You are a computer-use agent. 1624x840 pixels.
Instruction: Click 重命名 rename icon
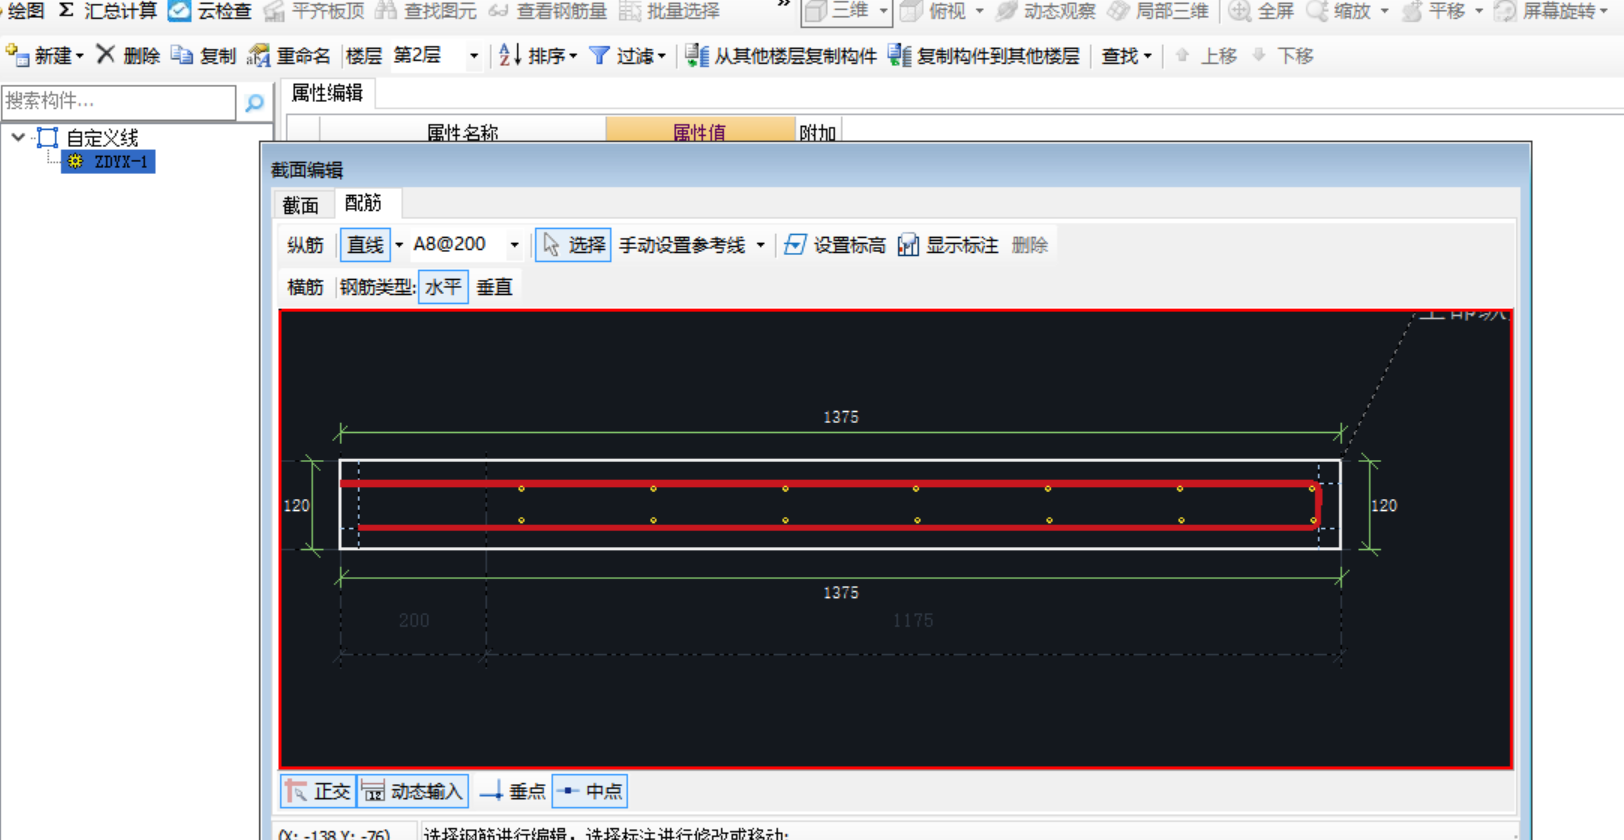[258, 55]
